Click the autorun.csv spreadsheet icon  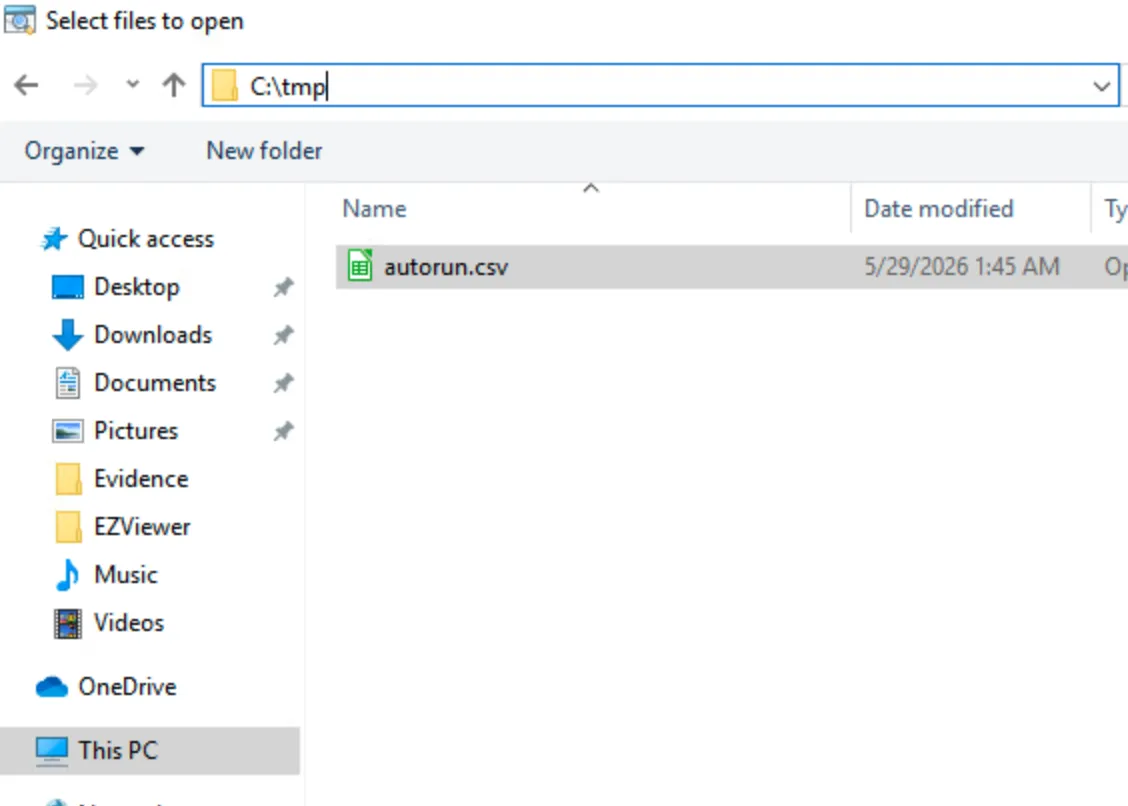coord(360,266)
